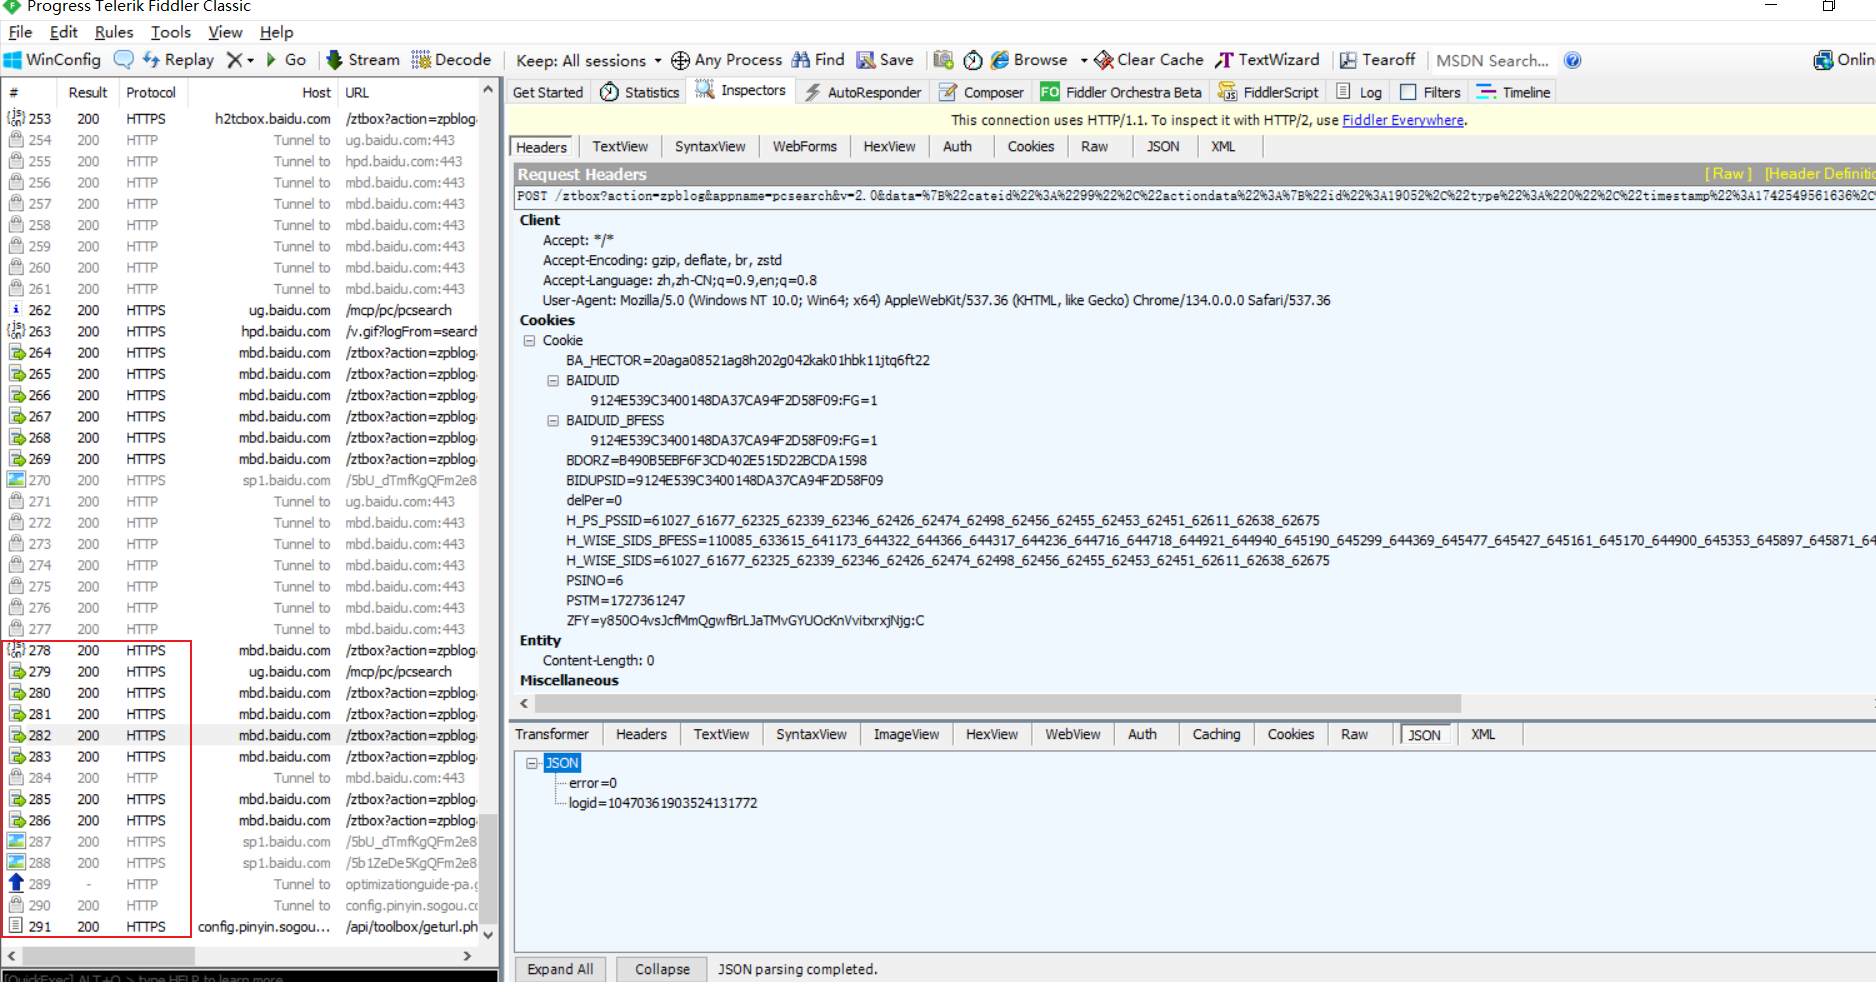Switch request inspector to WebForms tab
Viewport: 1876px width, 982px height.
[804, 146]
